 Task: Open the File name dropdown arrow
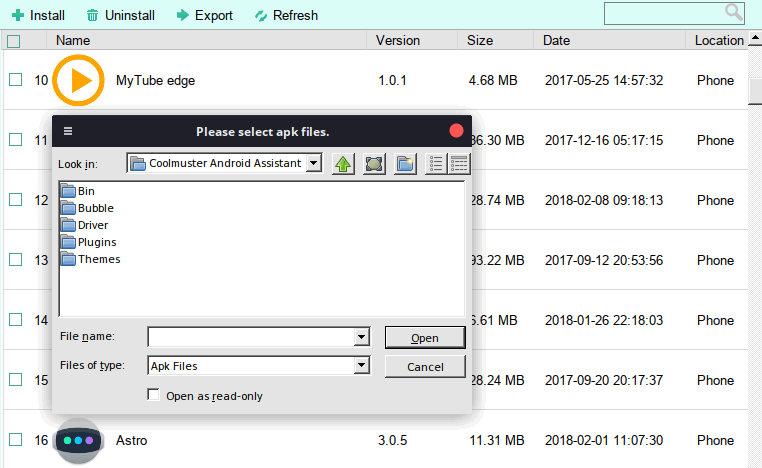(x=361, y=337)
